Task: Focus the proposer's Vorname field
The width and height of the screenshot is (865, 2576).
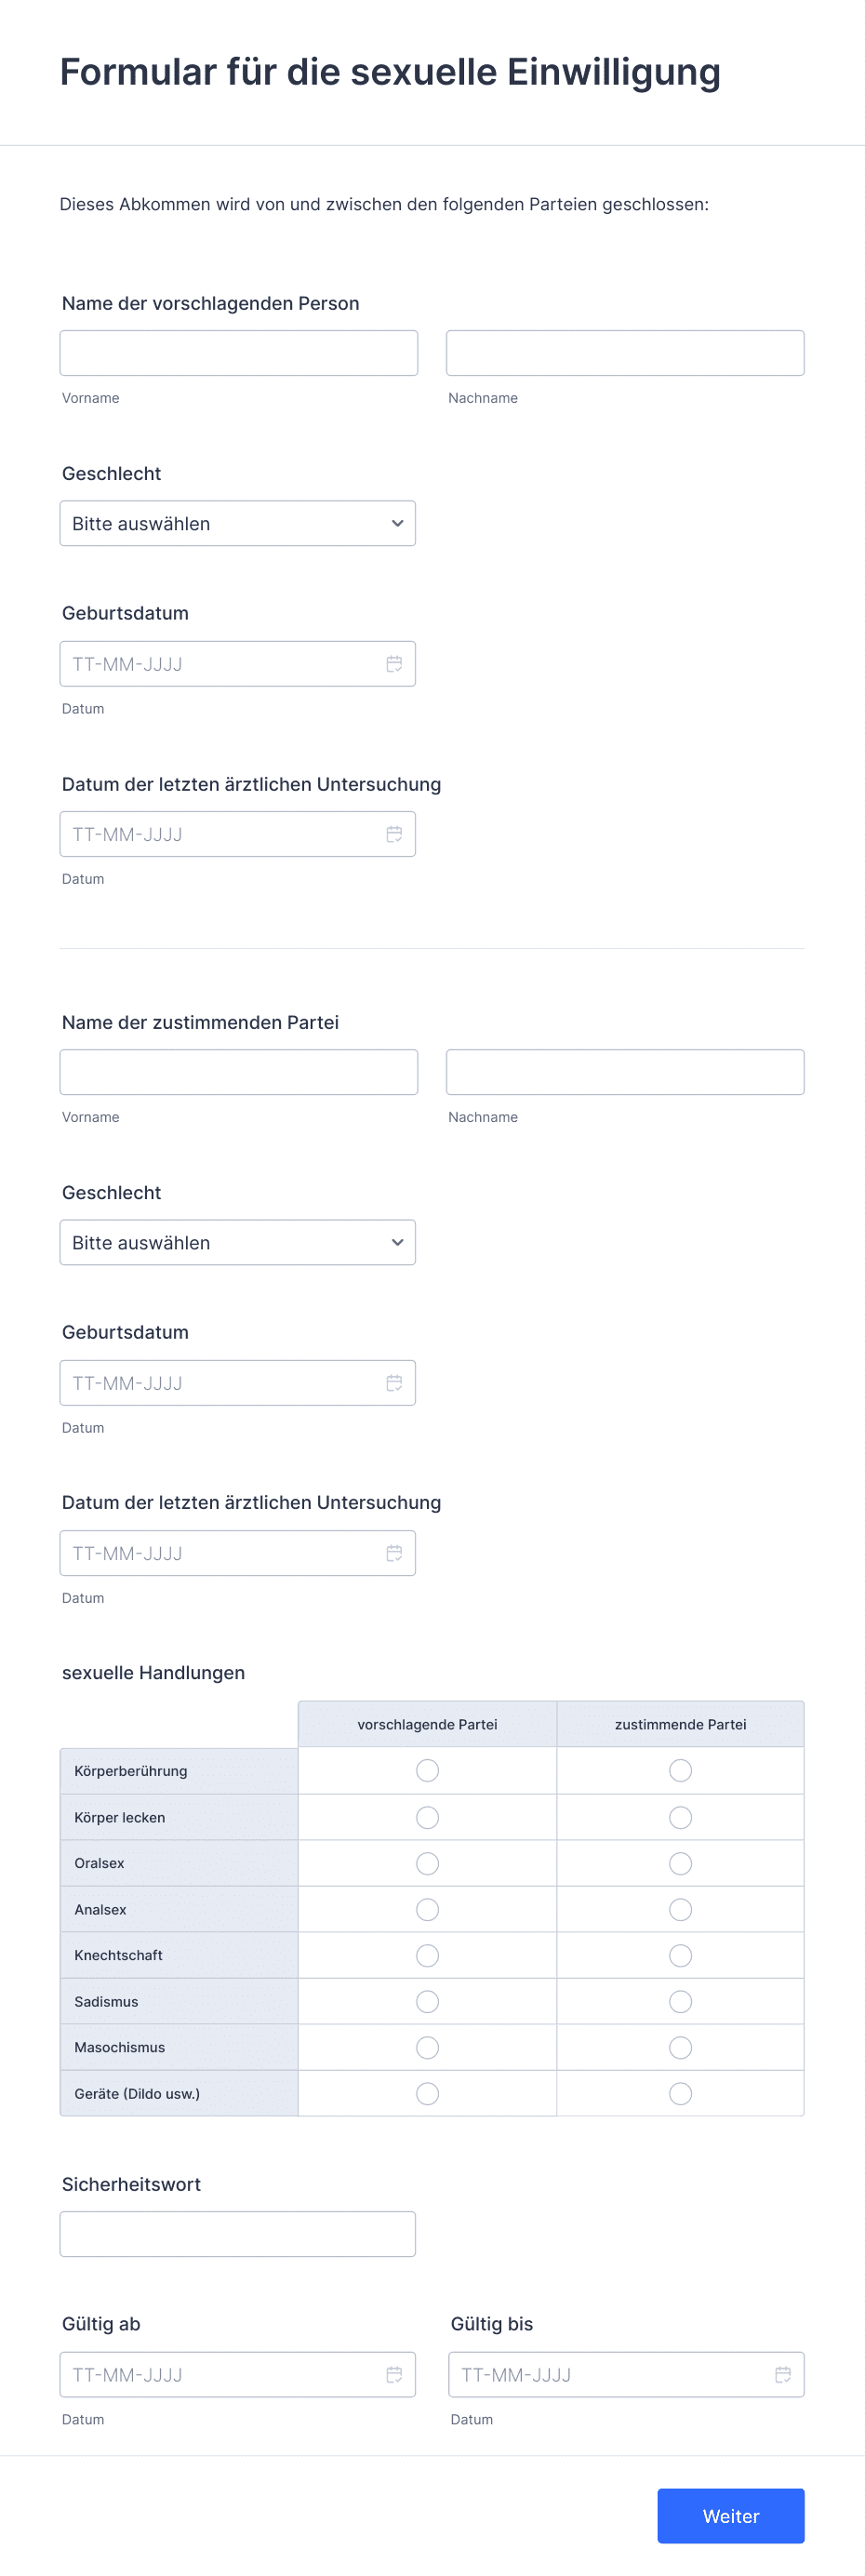Action: point(239,353)
